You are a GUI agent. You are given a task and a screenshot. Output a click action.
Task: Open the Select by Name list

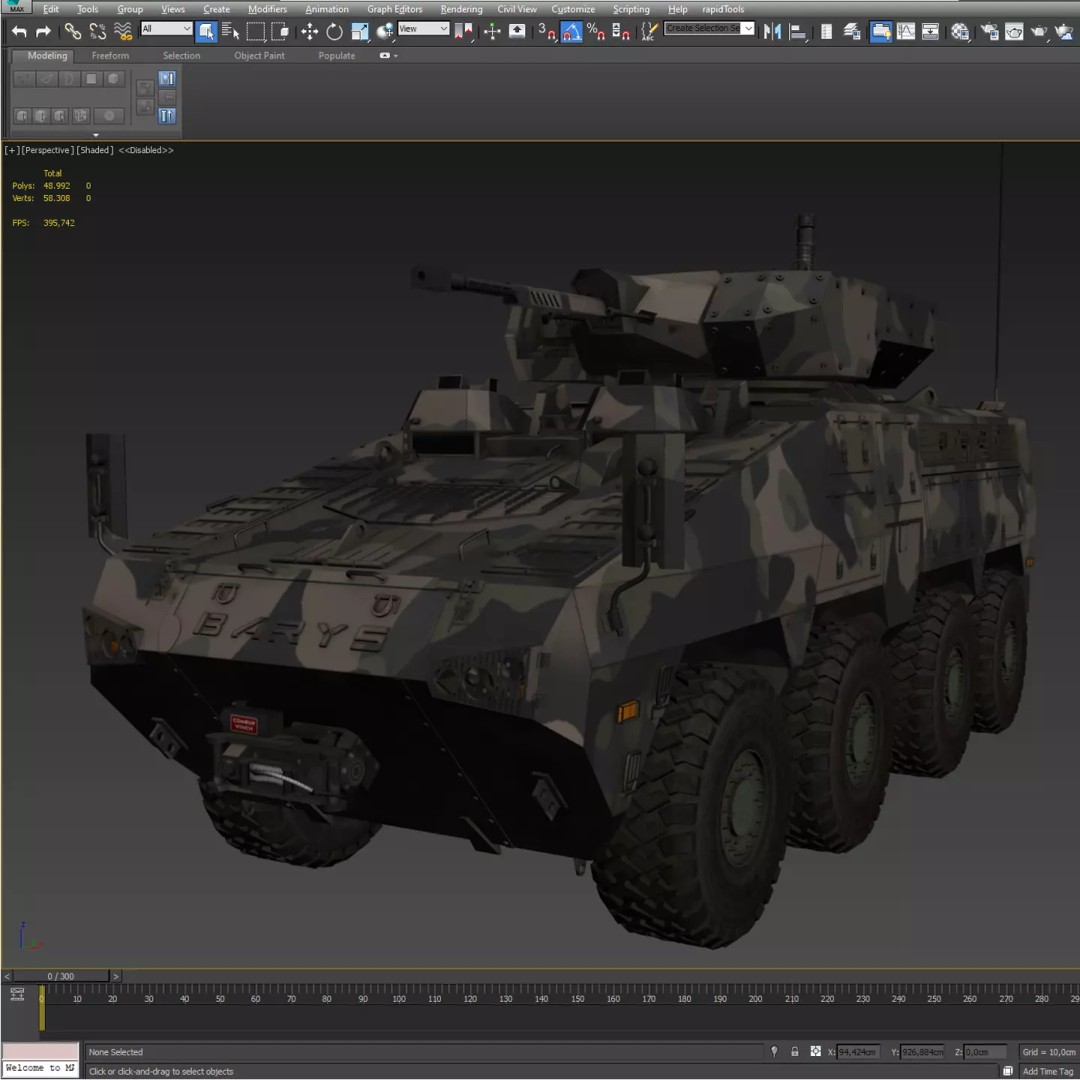230,32
